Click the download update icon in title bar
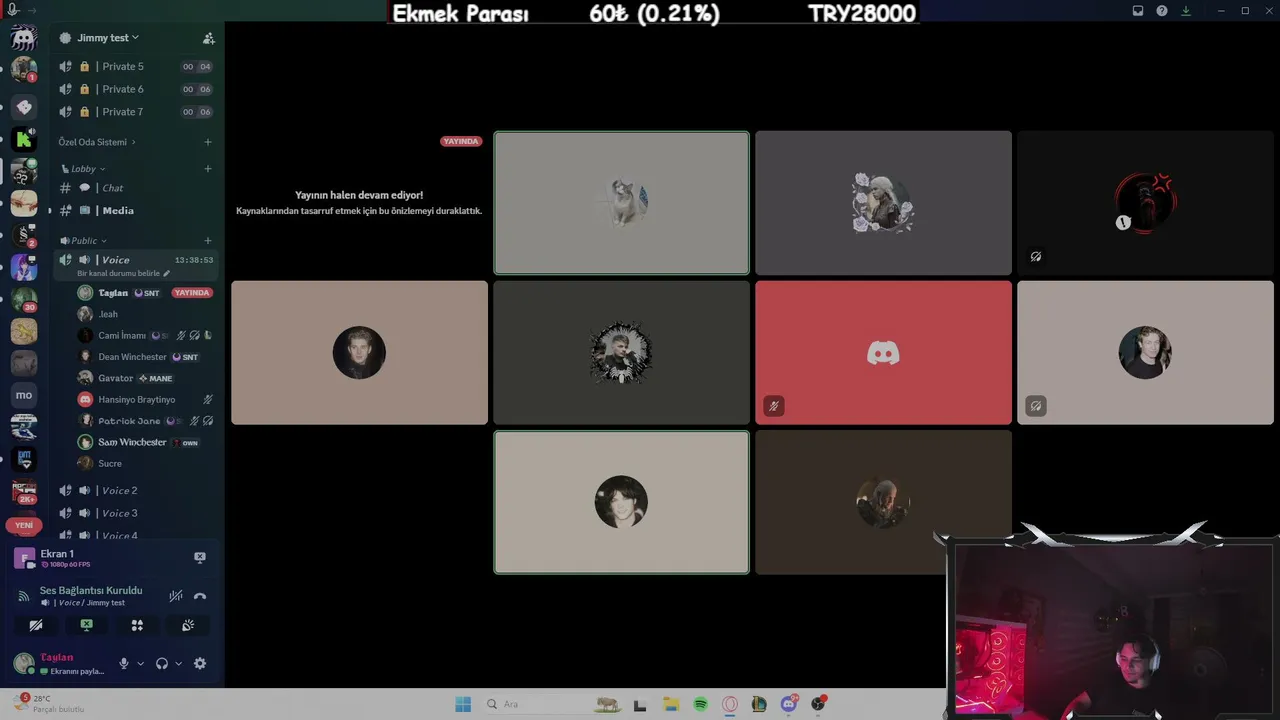1280x720 pixels. [1186, 11]
